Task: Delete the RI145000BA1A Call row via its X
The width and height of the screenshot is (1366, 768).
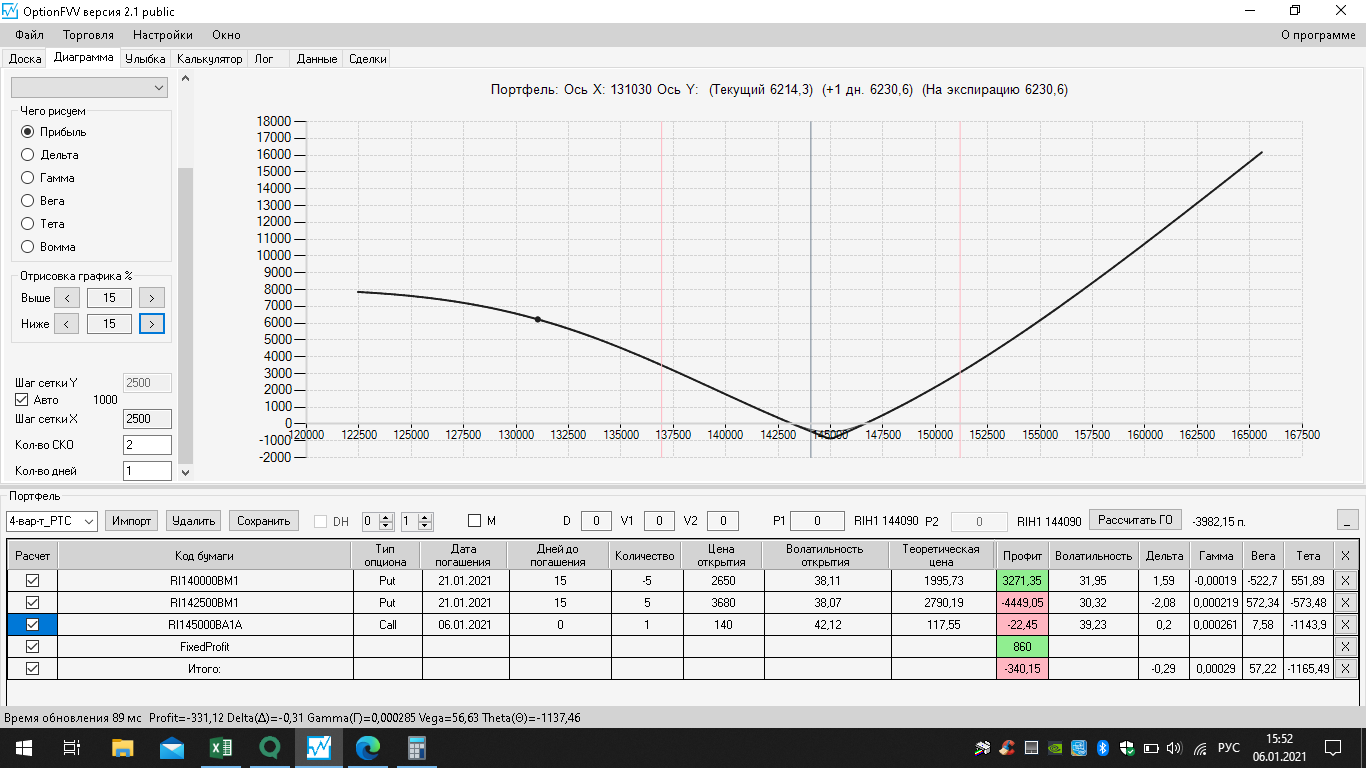Action: coord(1345,624)
